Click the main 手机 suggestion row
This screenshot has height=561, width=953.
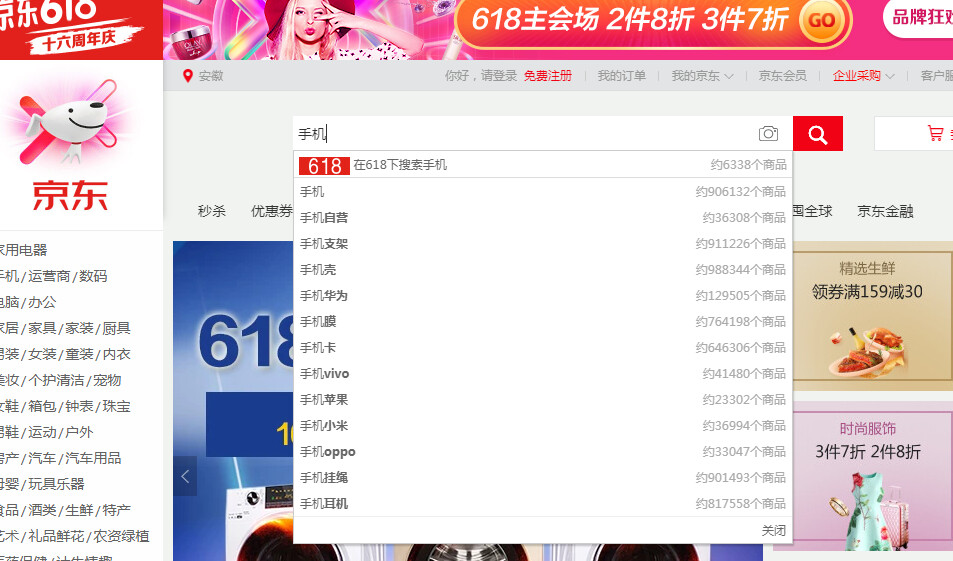click(x=543, y=191)
